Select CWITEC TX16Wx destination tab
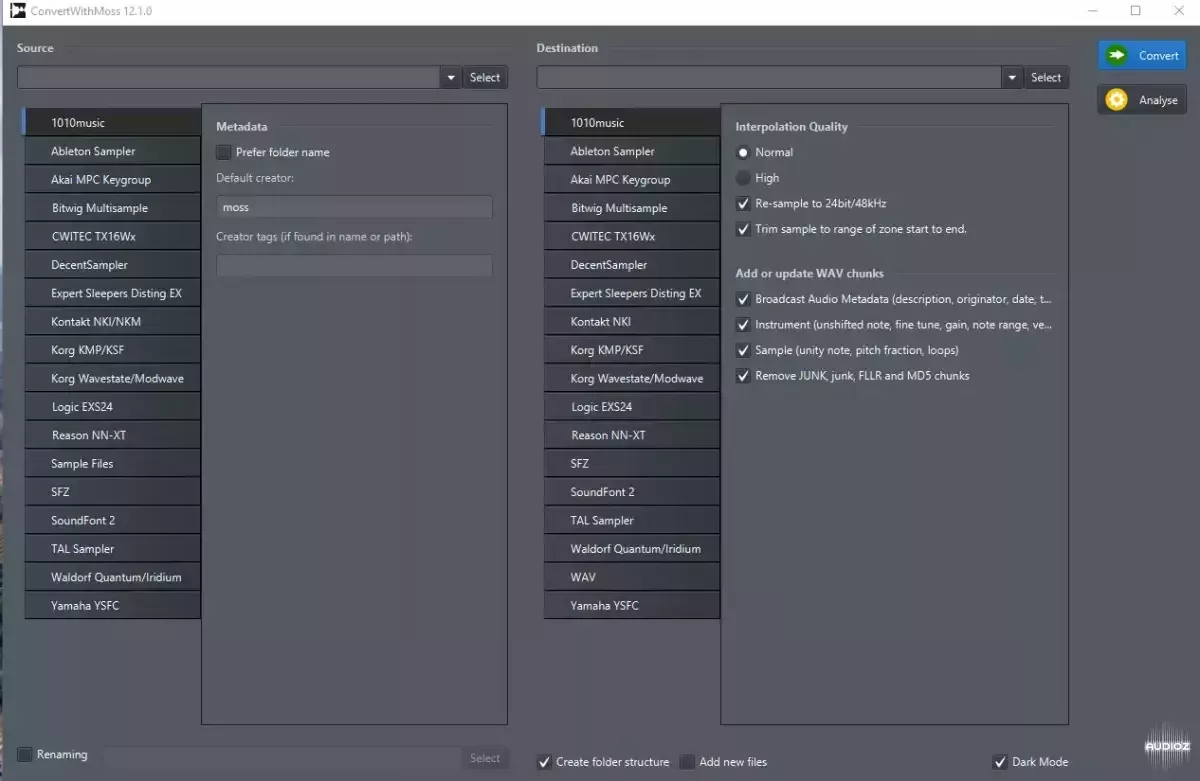Screen dimensions: 1200x781 coord(632,237)
